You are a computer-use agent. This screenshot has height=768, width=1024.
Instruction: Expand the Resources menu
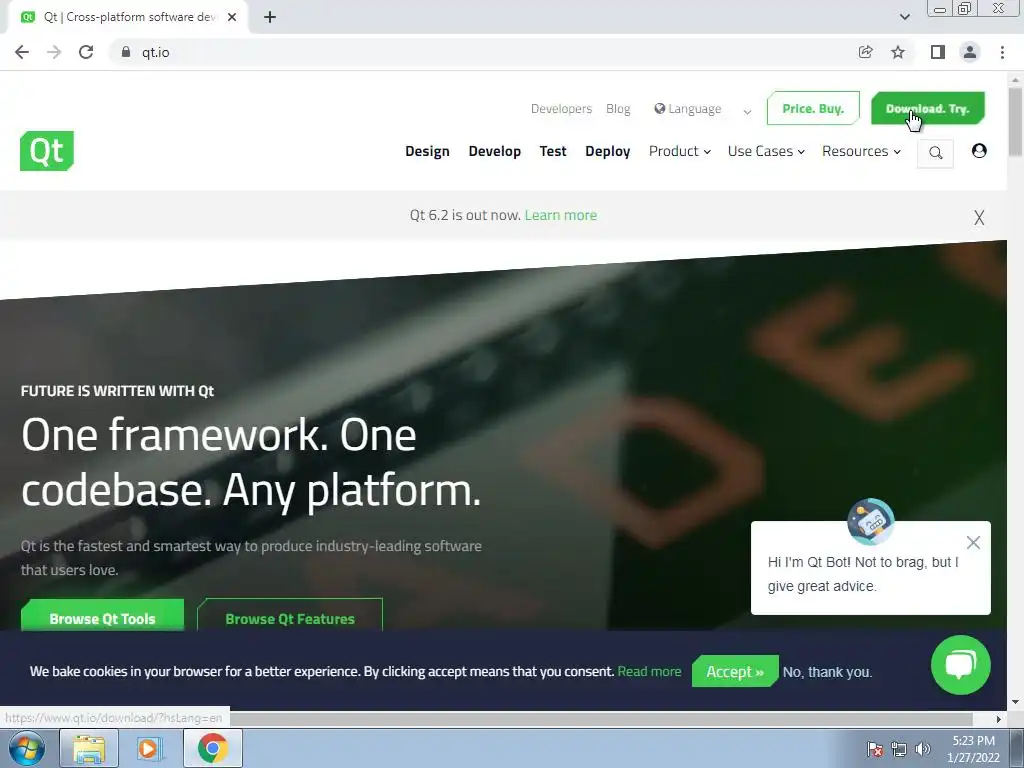pos(861,151)
